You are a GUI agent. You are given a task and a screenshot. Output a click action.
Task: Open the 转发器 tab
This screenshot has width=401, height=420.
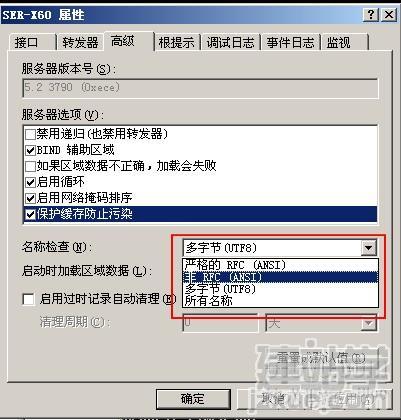point(80,43)
